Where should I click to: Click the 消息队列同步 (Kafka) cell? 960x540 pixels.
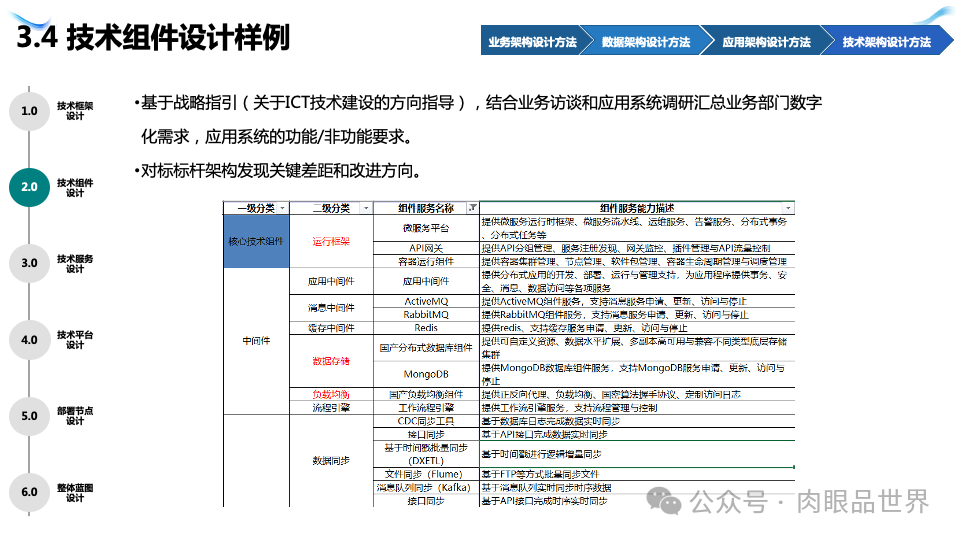click(426, 487)
